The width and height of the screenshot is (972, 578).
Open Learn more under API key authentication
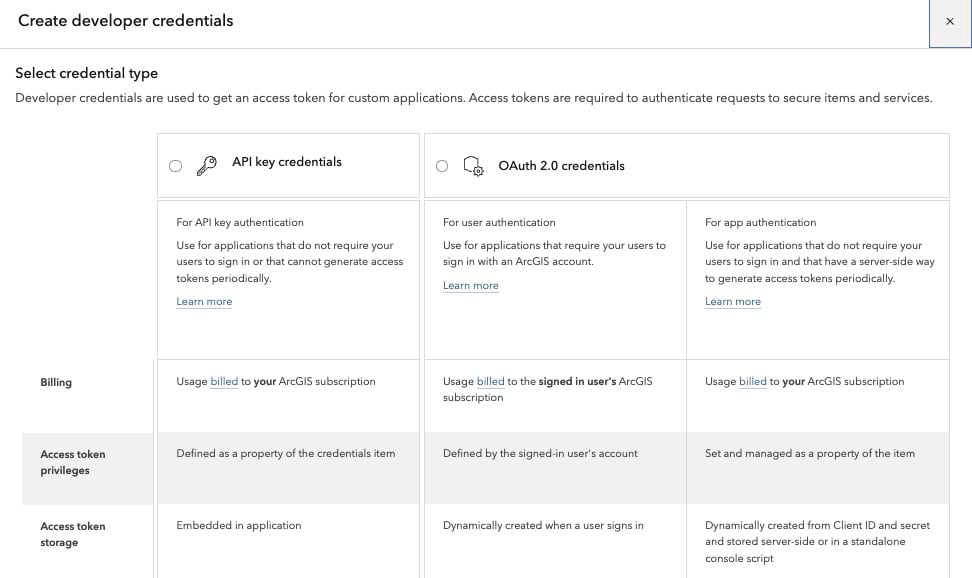pos(204,301)
